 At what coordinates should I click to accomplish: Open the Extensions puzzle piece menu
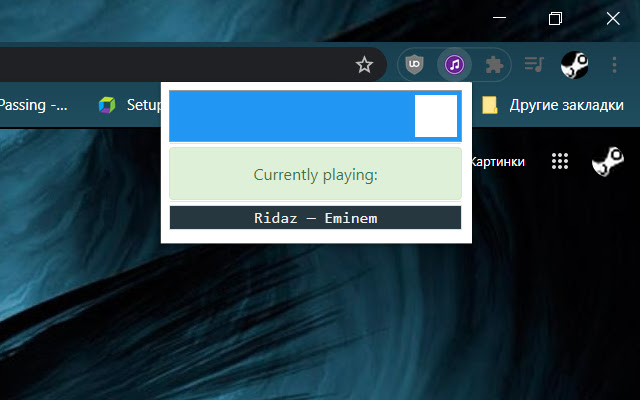pos(494,64)
